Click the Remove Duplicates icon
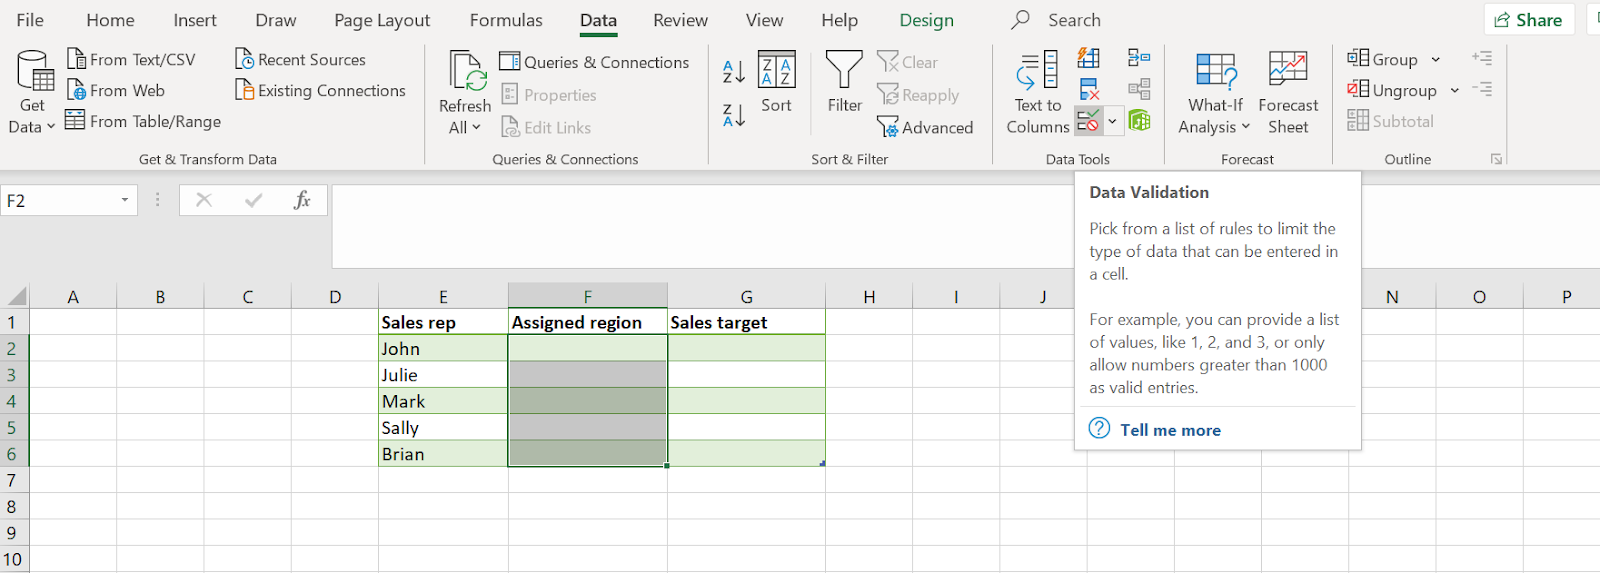Viewport: 1600px width, 573px height. 1089,90
